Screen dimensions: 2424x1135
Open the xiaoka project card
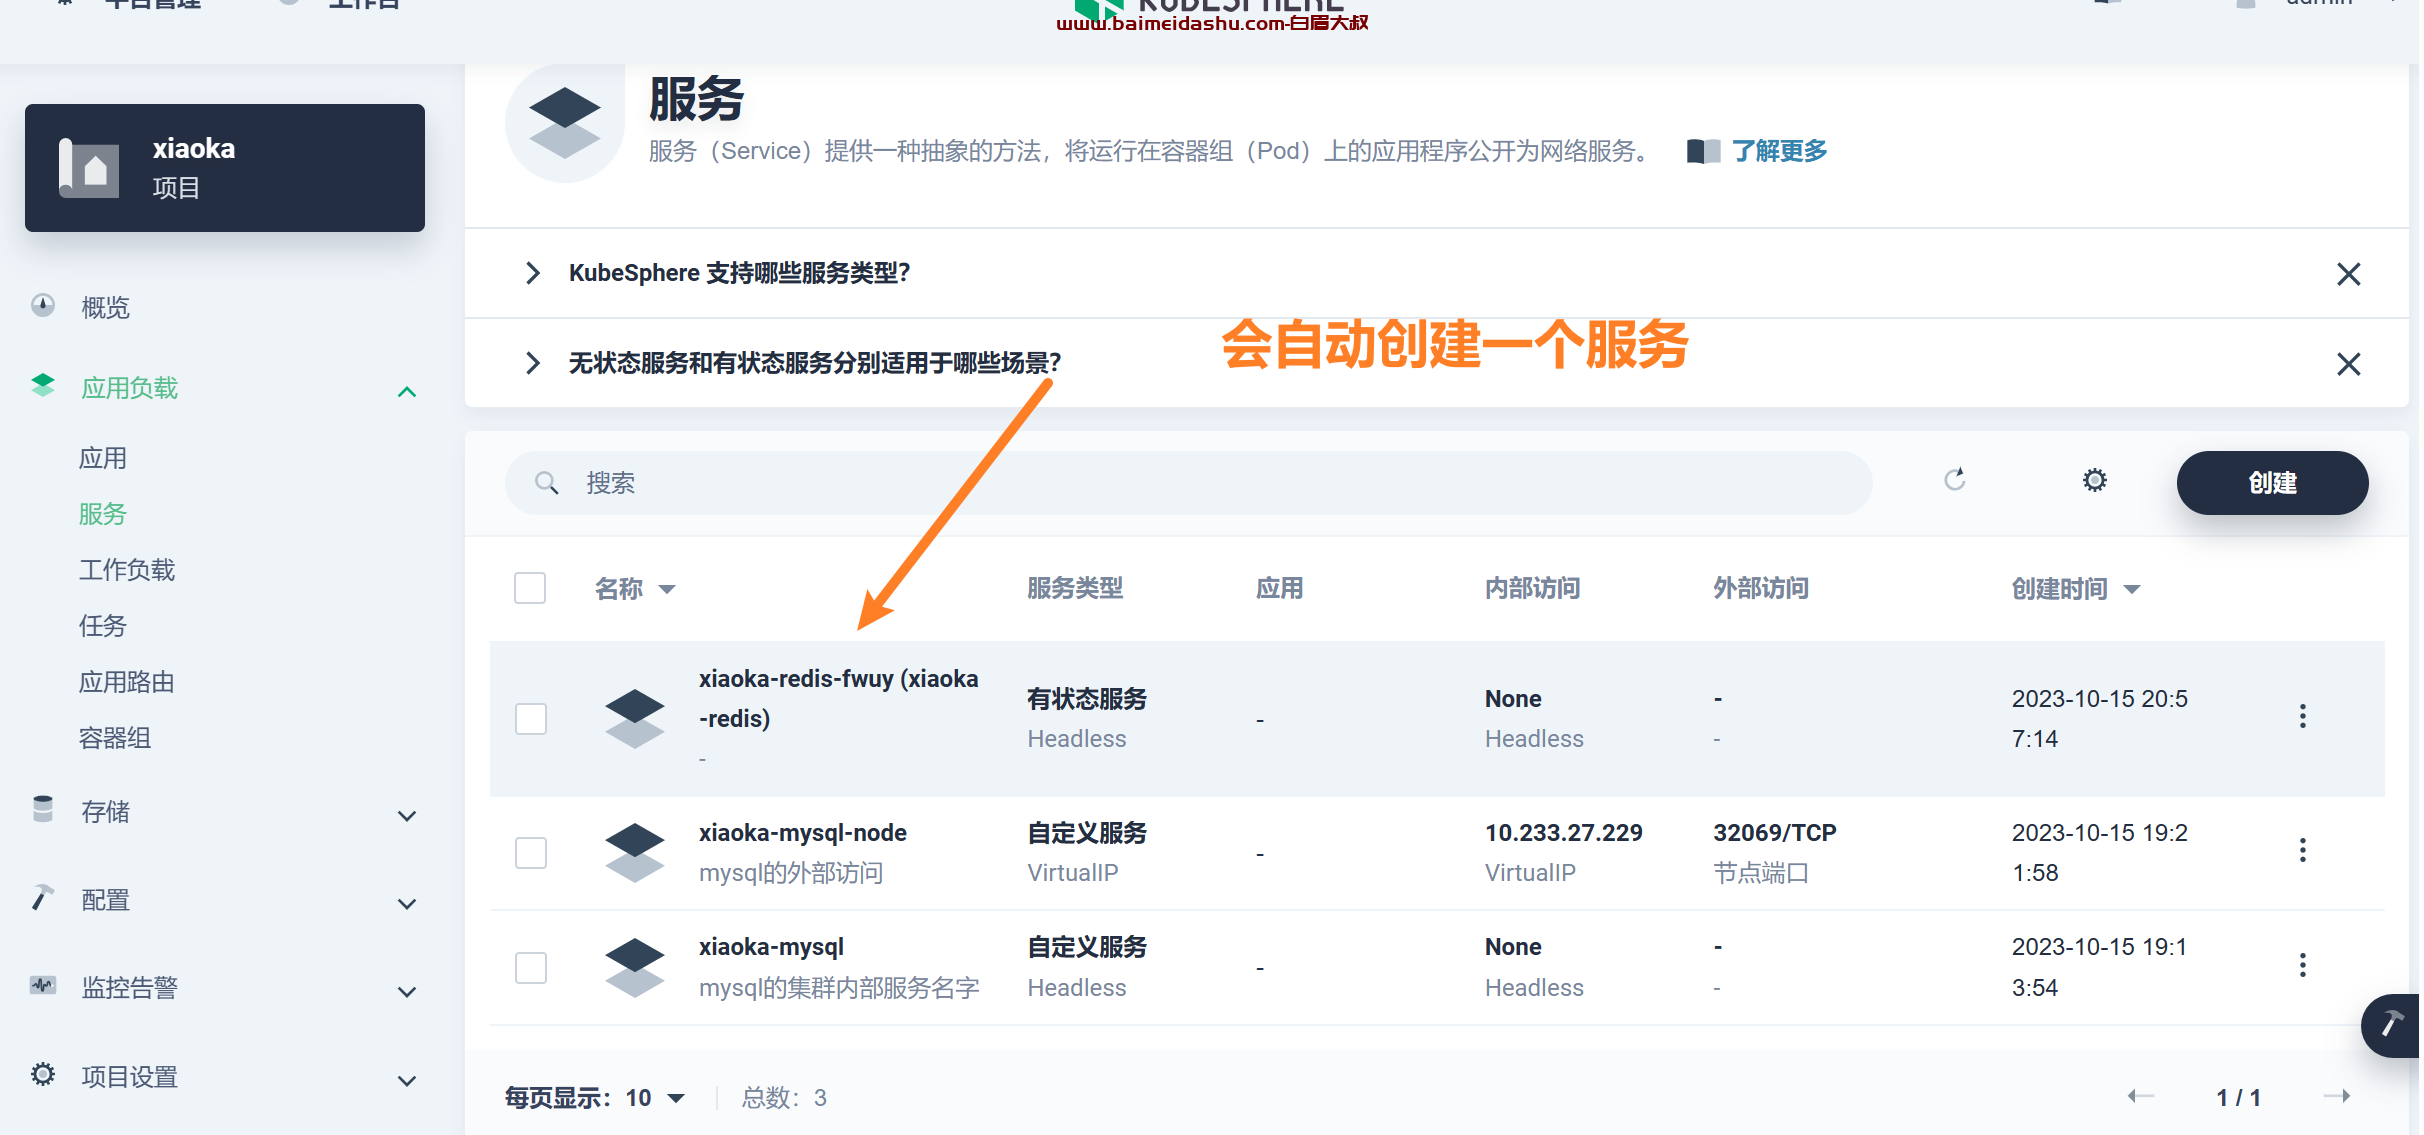(225, 168)
